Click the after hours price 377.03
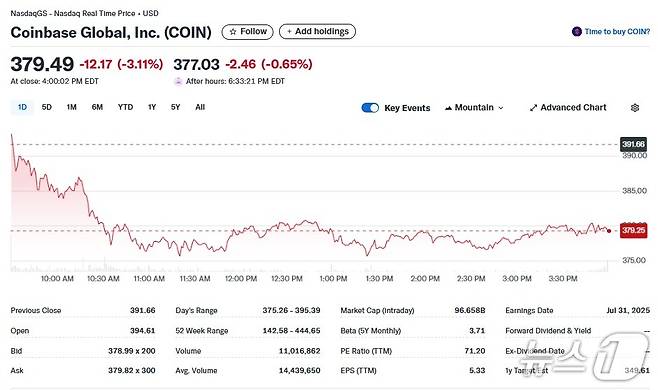Viewport: 658px width, 390px height. coord(196,65)
